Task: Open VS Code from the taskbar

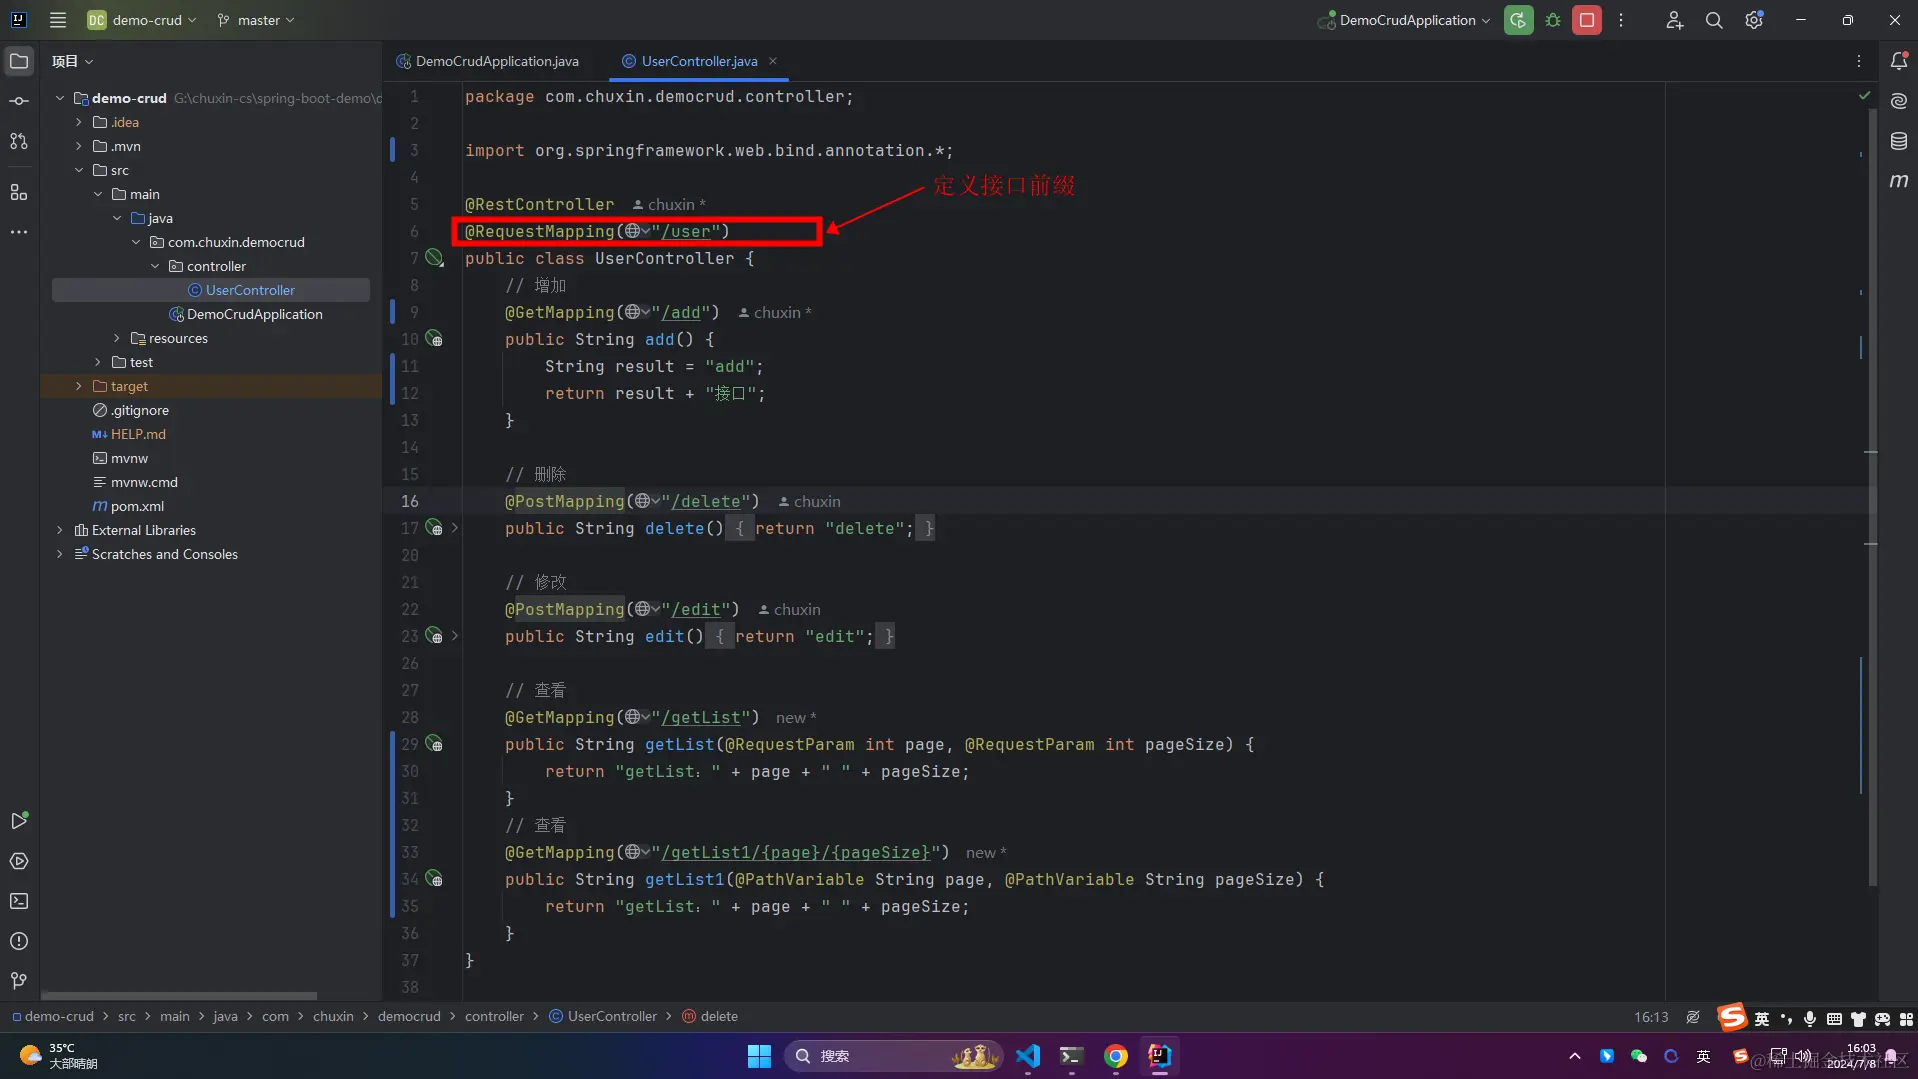Action: tap(1028, 1056)
